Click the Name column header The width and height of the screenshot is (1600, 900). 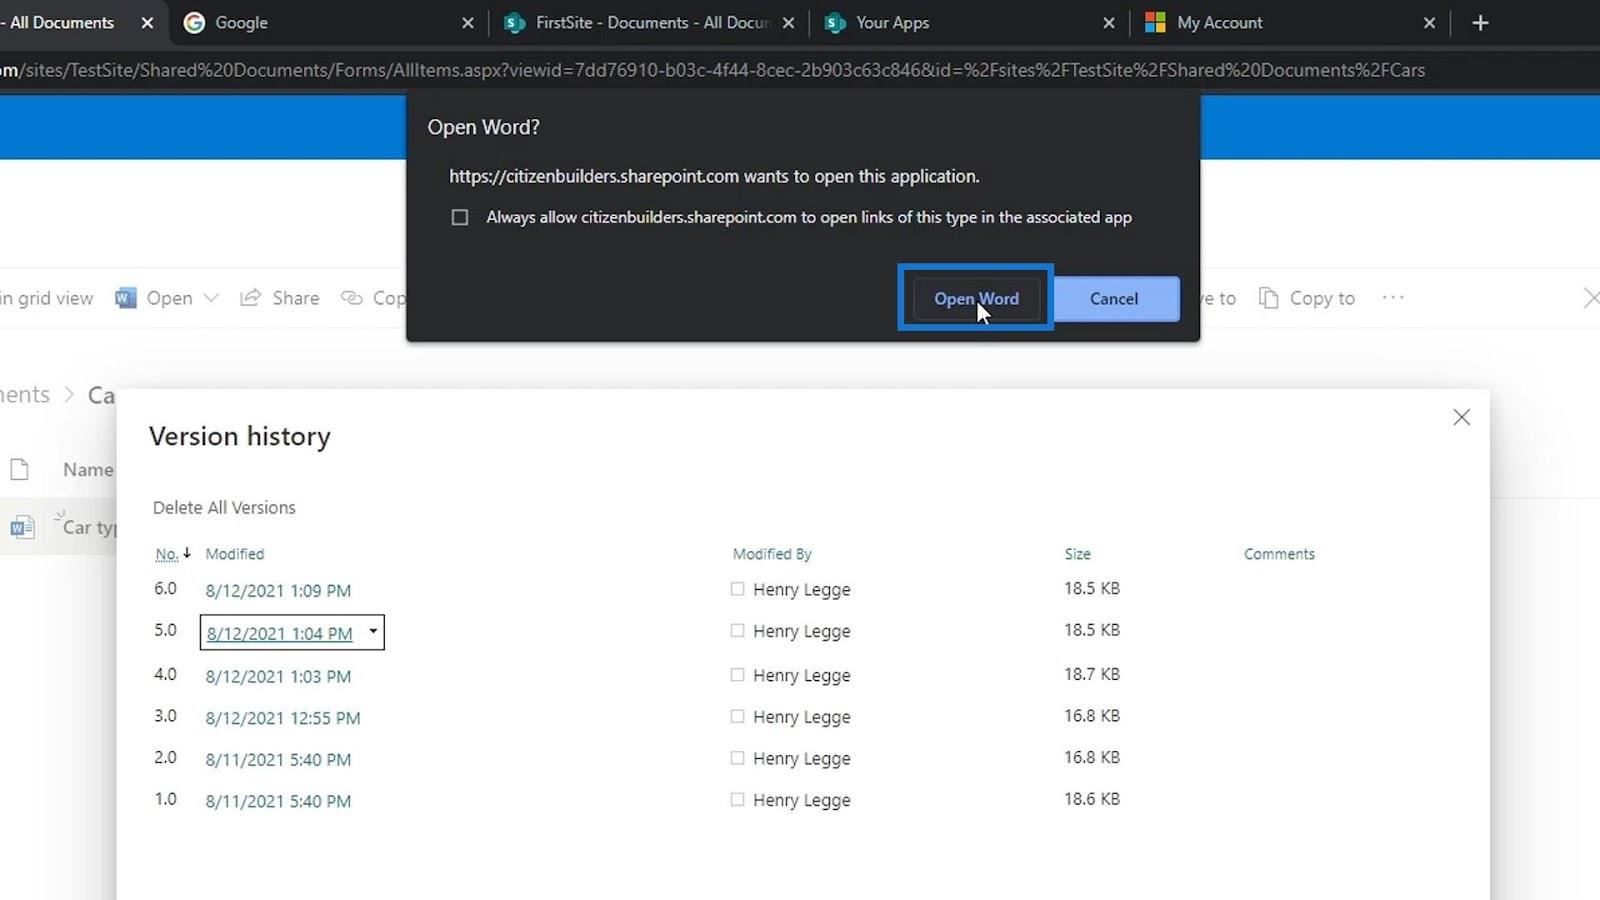coord(88,470)
